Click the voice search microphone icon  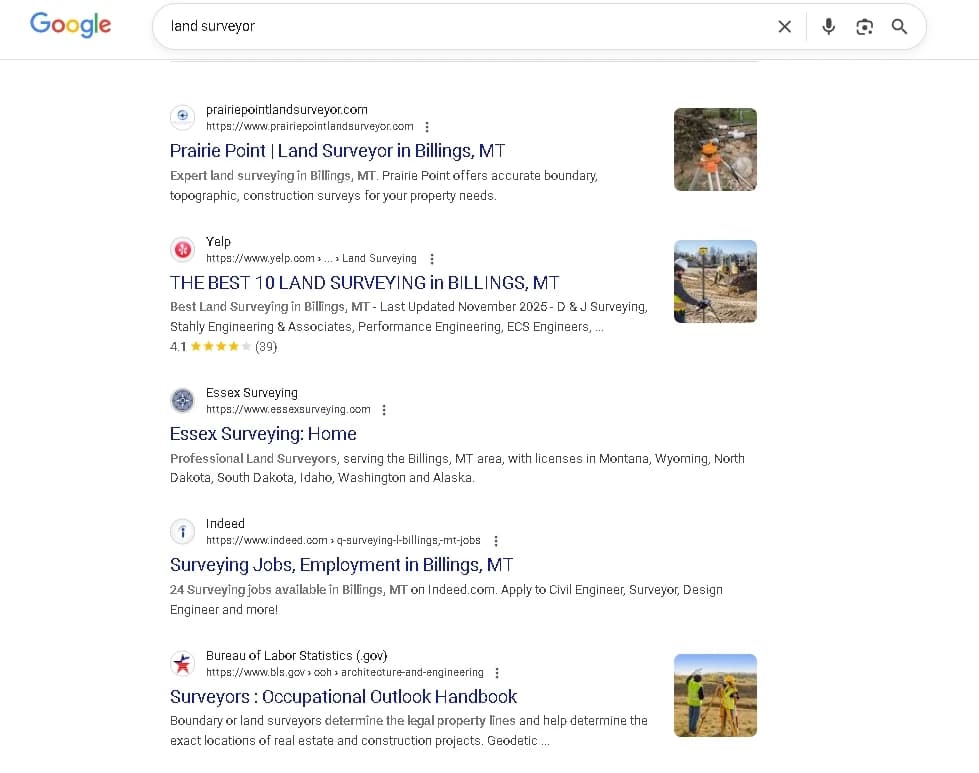[x=828, y=26]
